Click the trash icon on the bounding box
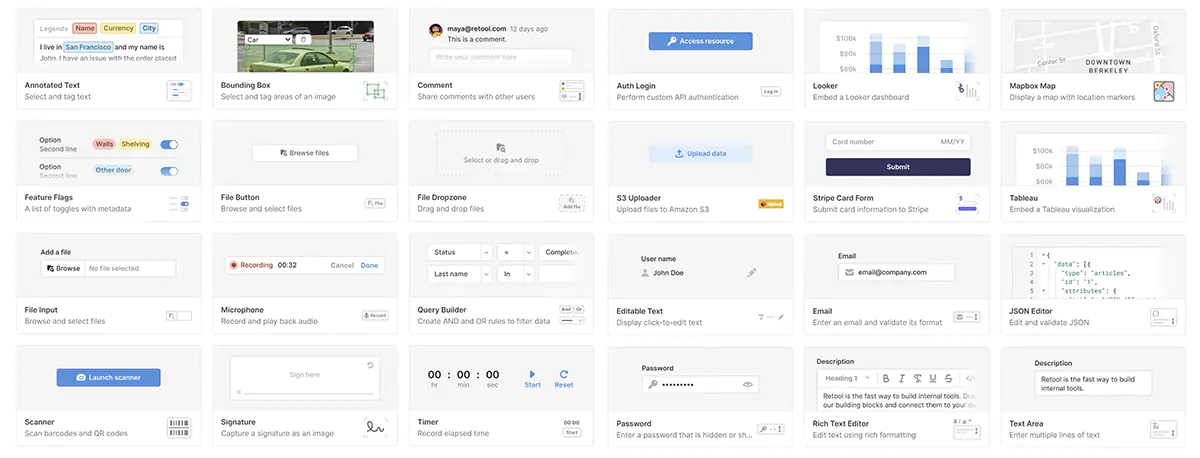 click(x=304, y=39)
